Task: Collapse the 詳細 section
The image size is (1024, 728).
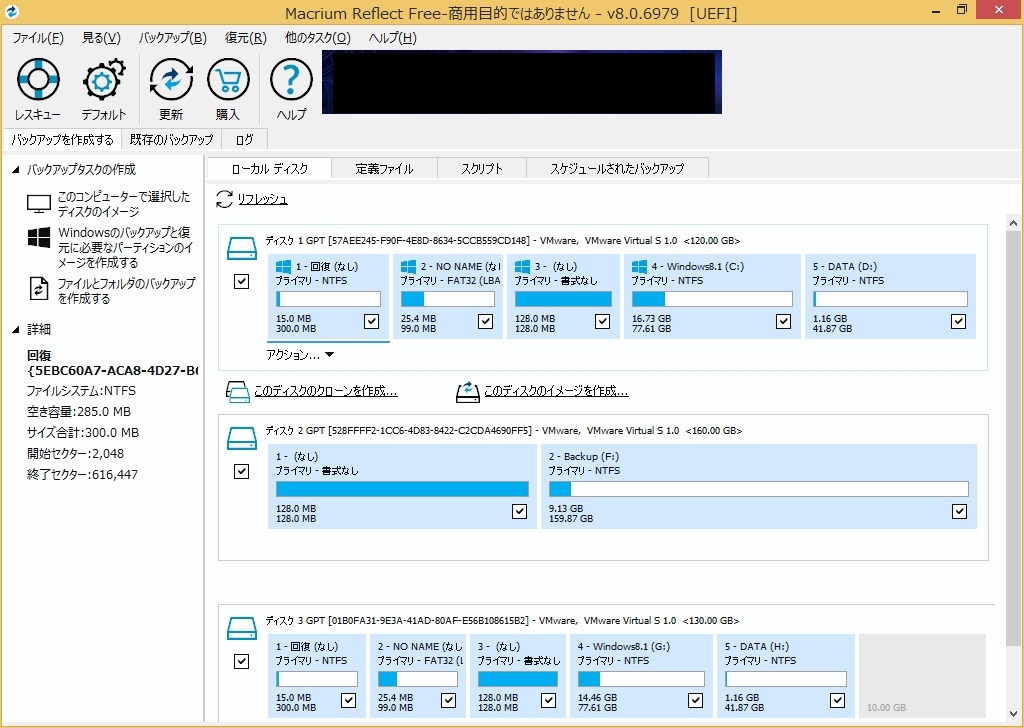Action: [16, 330]
